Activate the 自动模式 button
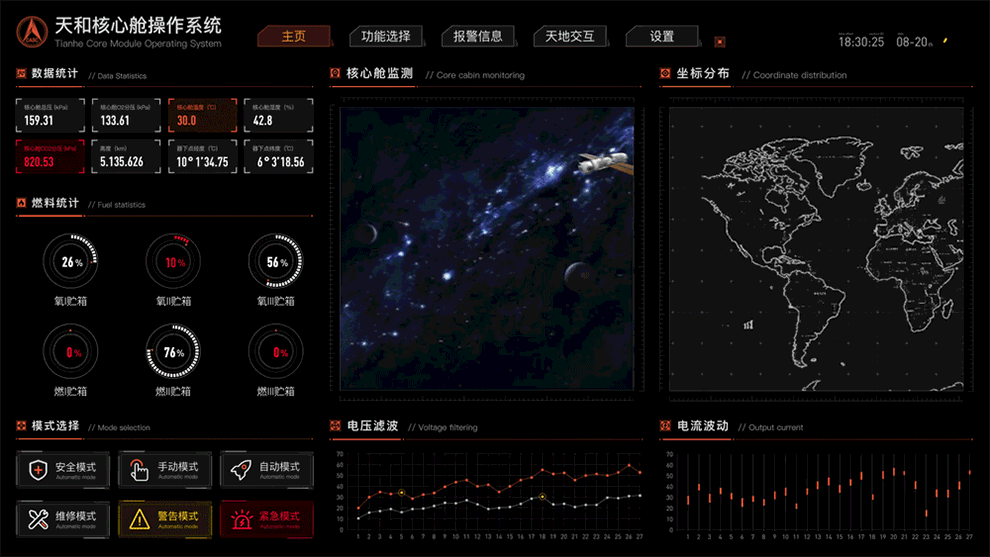 click(x=267, y=470)
